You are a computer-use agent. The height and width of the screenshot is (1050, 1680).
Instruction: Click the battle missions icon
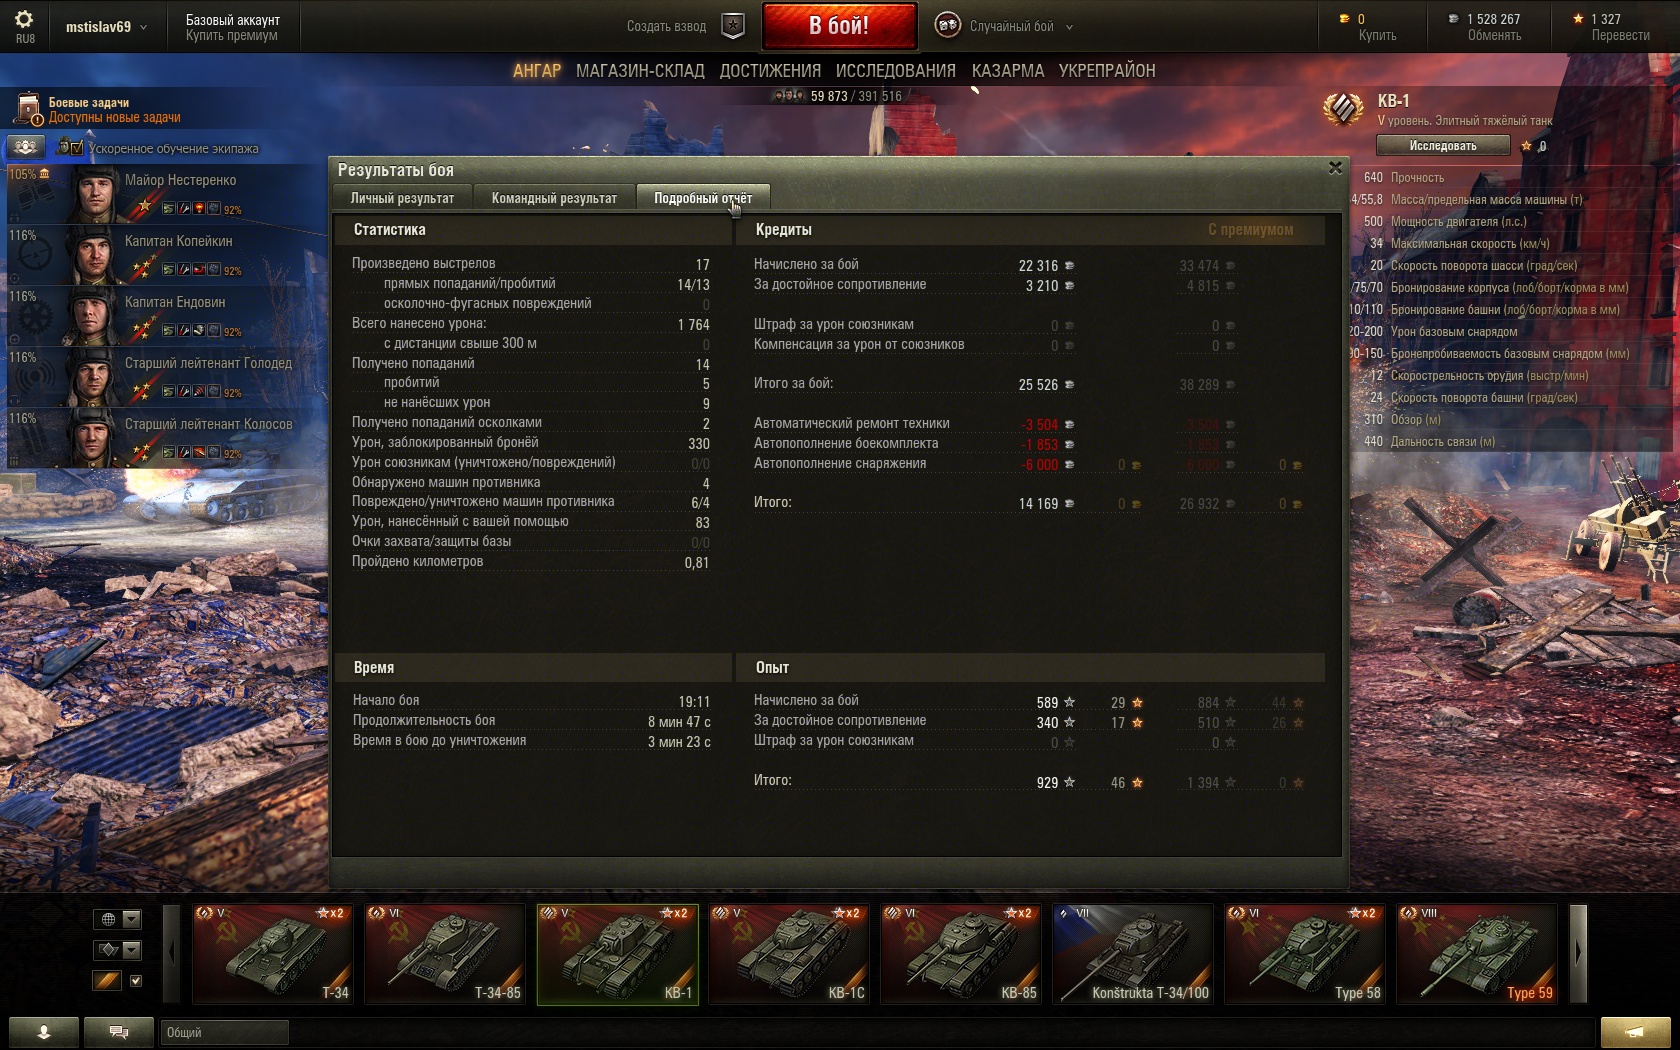(x=29, y=109)
